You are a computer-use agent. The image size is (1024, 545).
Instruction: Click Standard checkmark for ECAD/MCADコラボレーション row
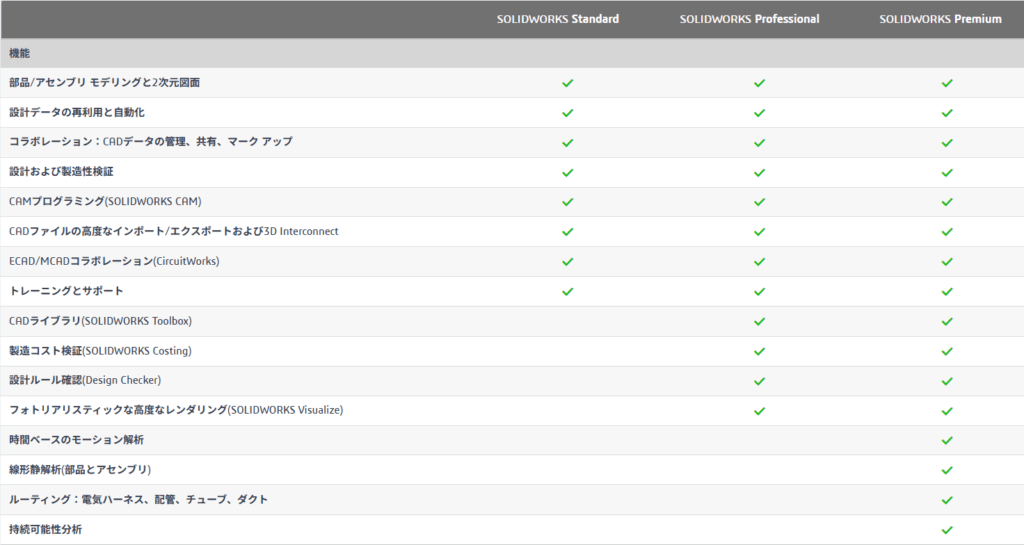567,262
